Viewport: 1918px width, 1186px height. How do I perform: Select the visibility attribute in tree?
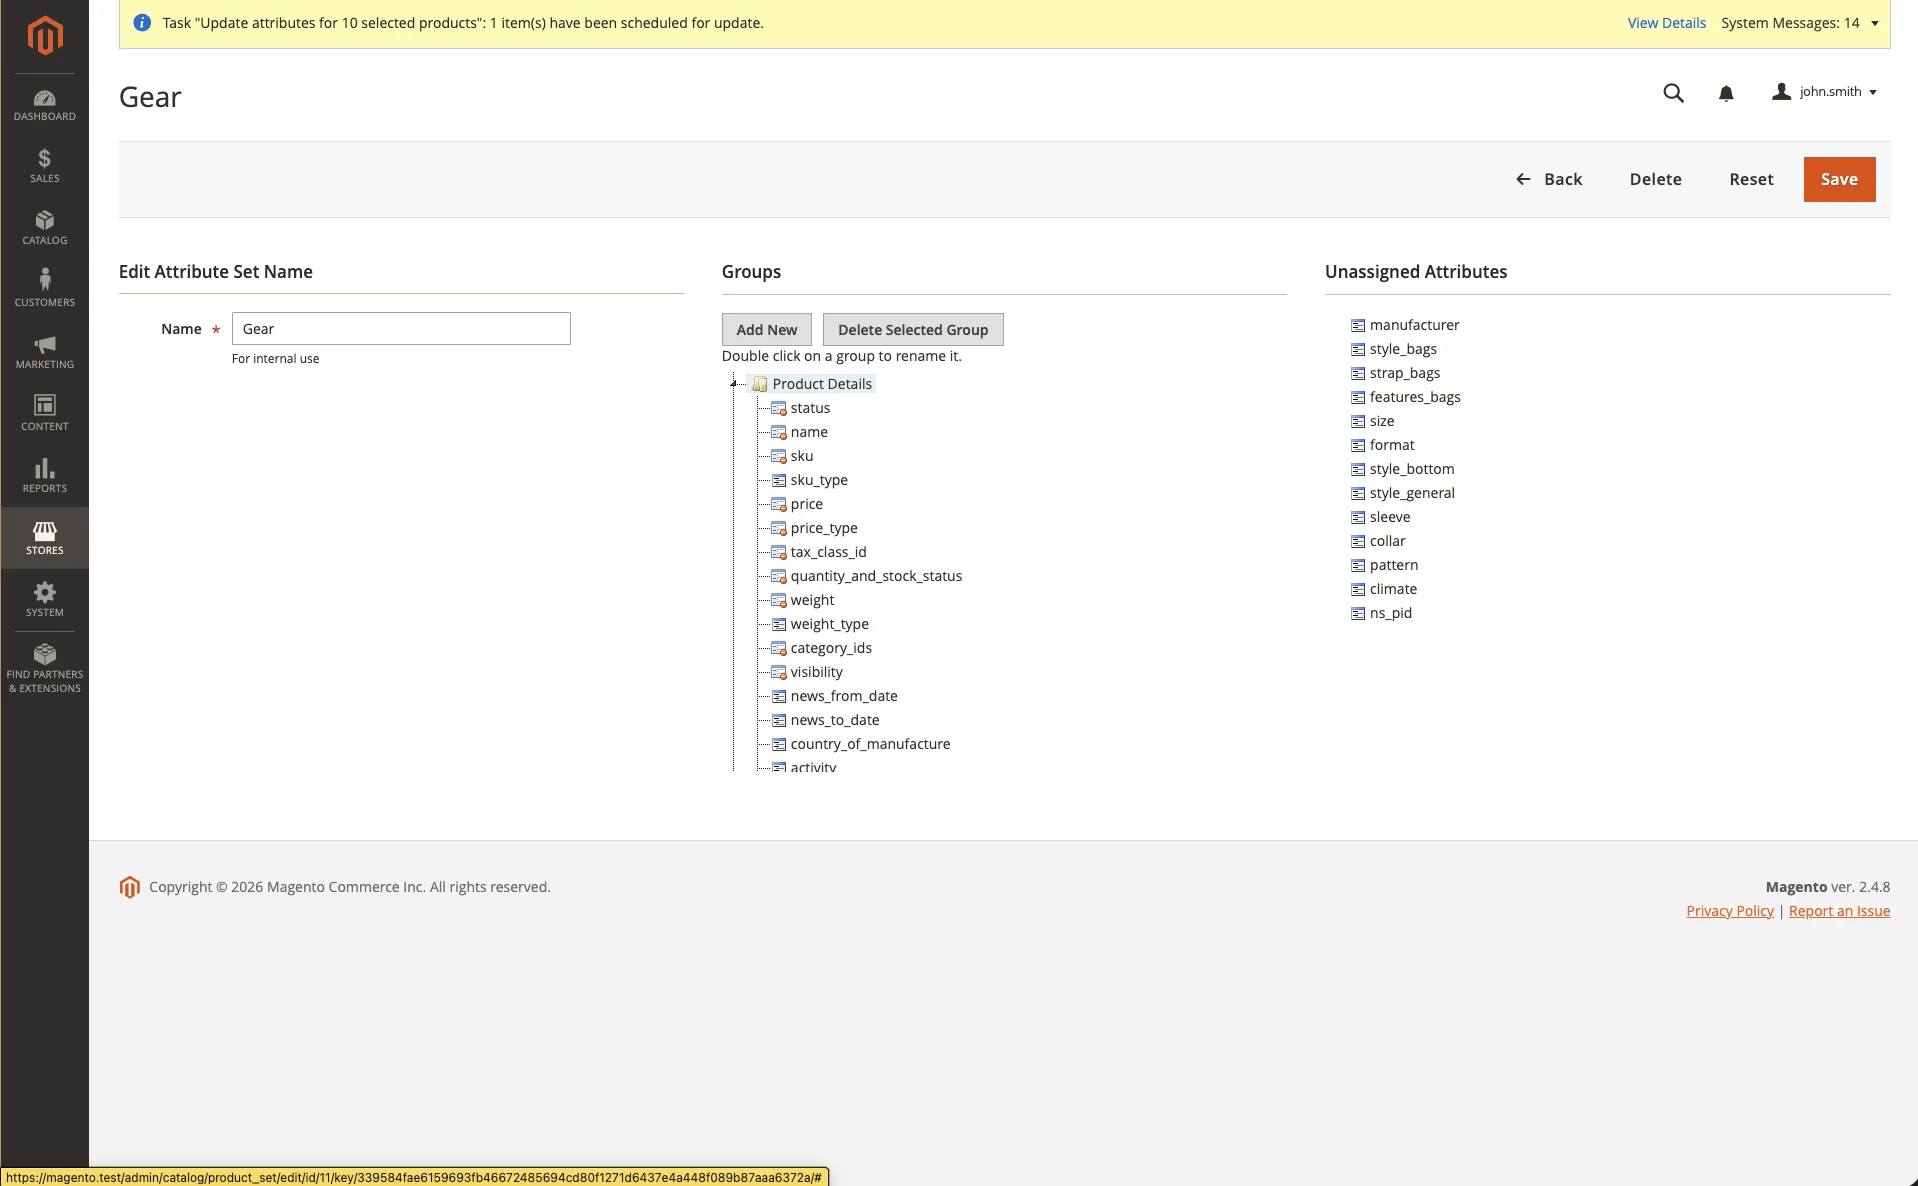pos(816,672)
